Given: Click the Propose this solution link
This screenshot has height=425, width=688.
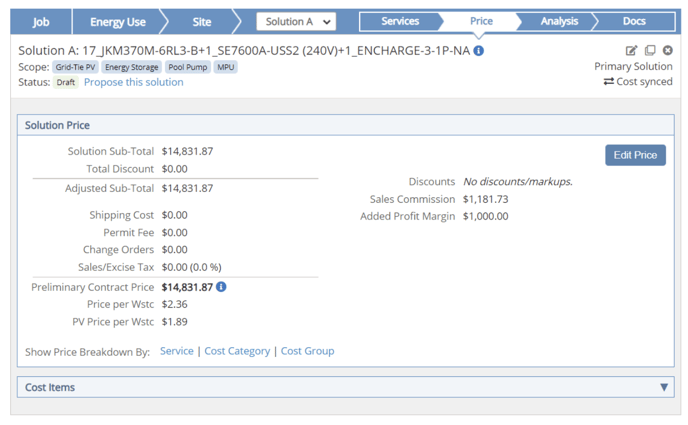Looking at the screenshot, I should (x=133, y=82).
